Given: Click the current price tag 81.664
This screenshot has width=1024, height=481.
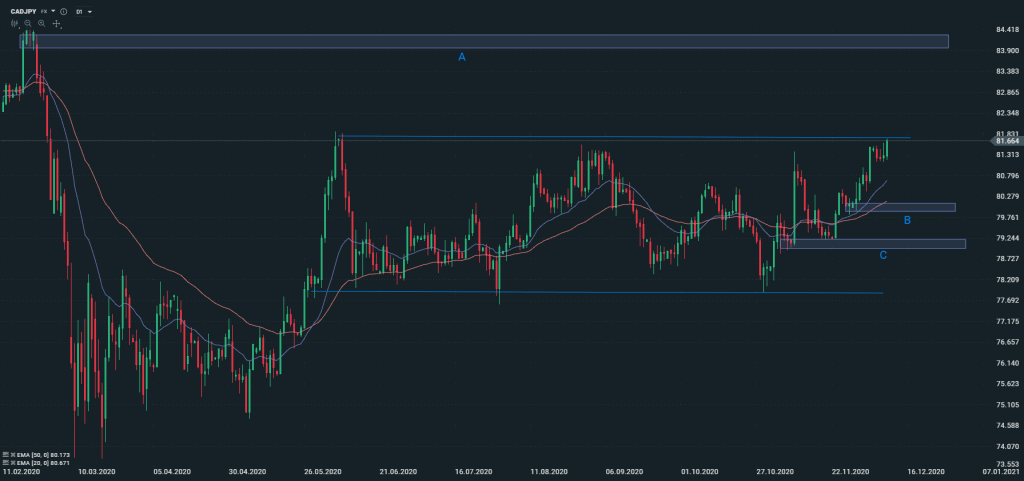Looking at the screenshot, I should pos(1007,141).
